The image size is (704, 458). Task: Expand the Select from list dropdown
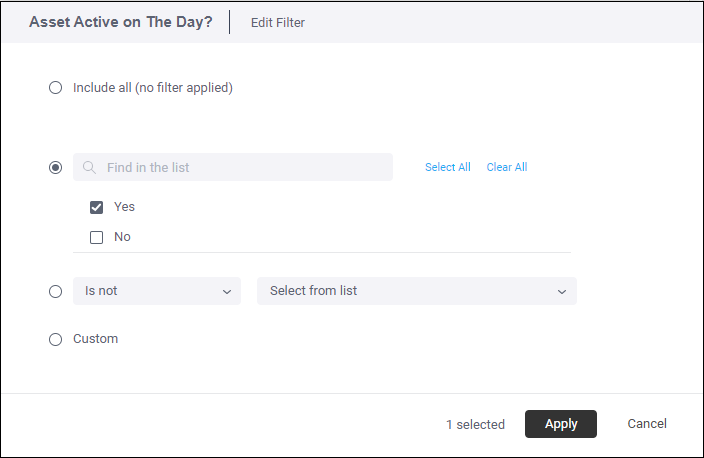pos(416,291)
